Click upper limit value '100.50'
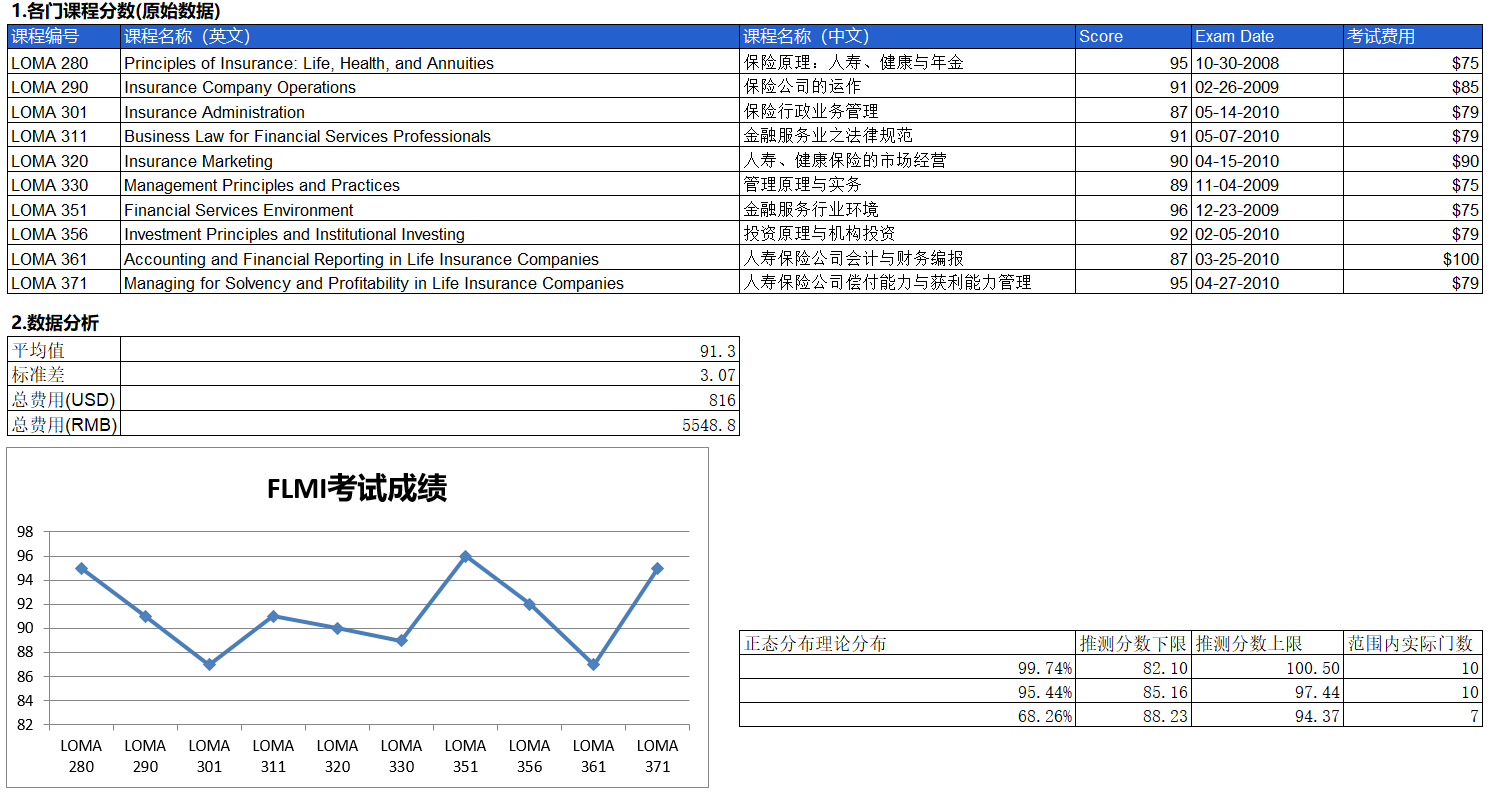The height and width of the screenshot is (798, 1499). coord(1267,668)
